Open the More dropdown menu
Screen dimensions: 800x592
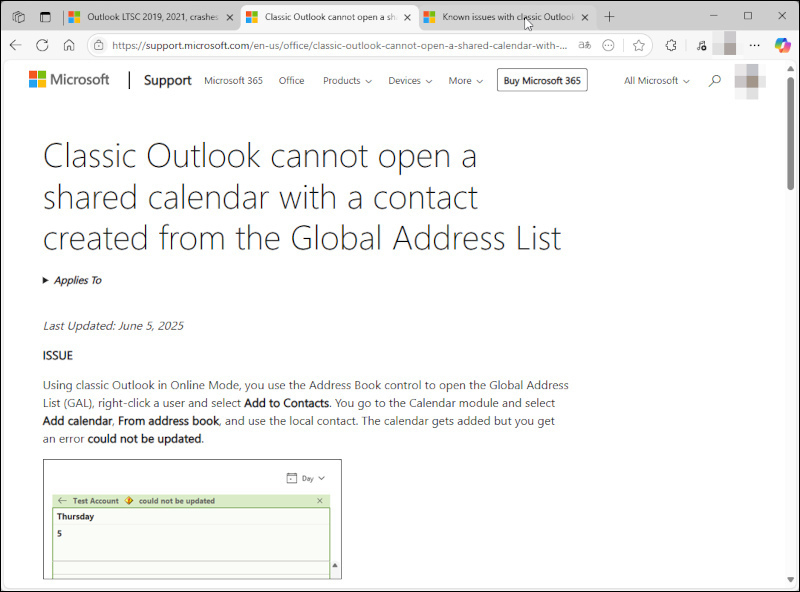[x=465, y=81]
